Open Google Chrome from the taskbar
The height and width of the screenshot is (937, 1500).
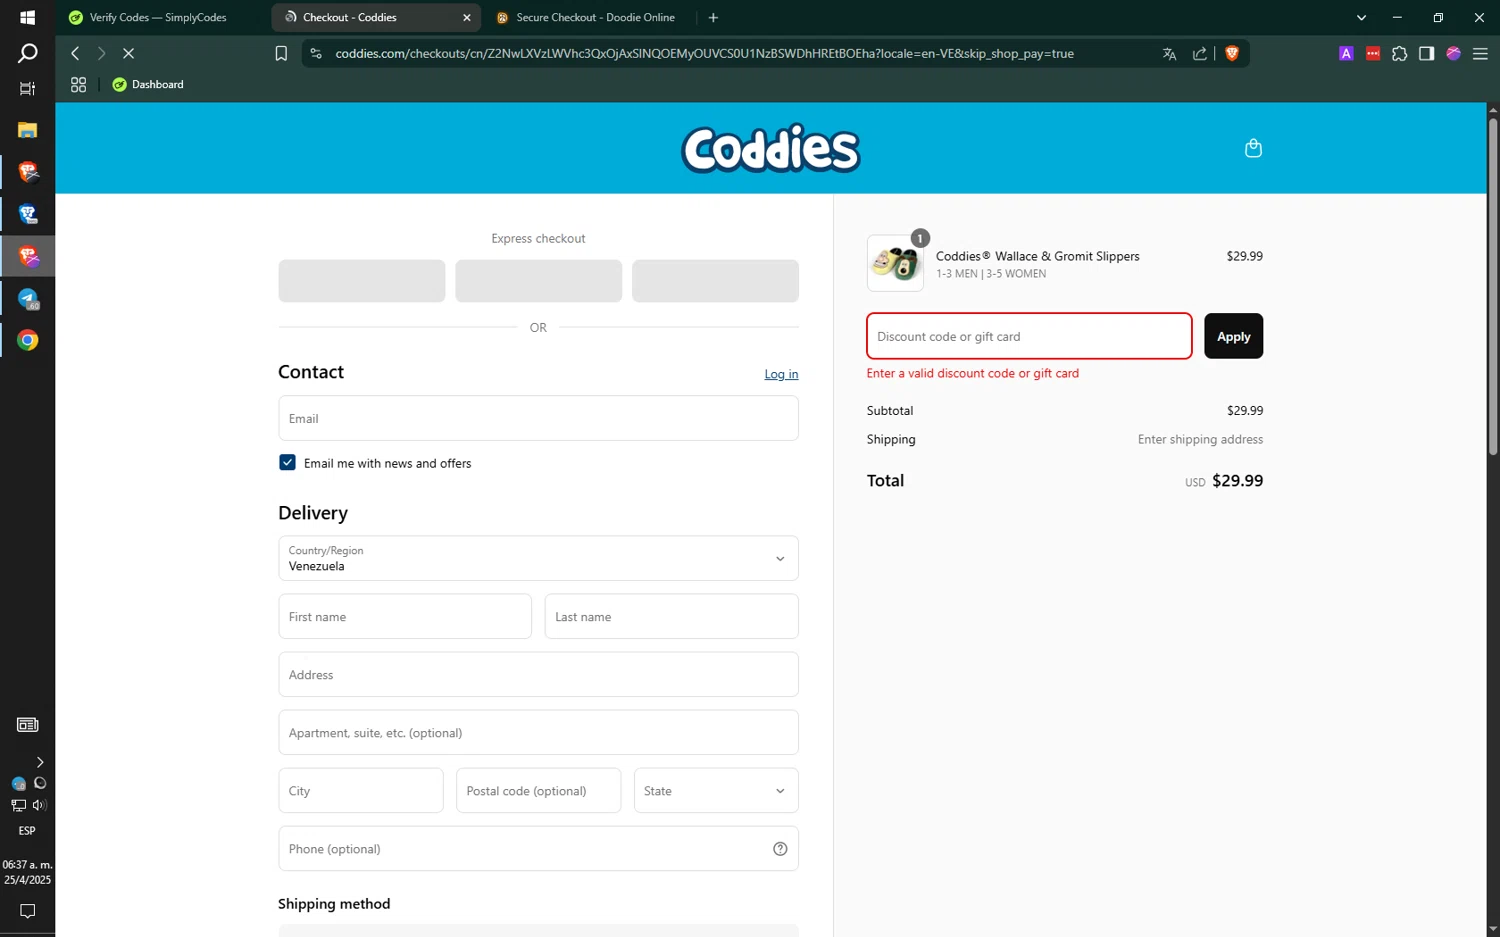pos(27,341)
